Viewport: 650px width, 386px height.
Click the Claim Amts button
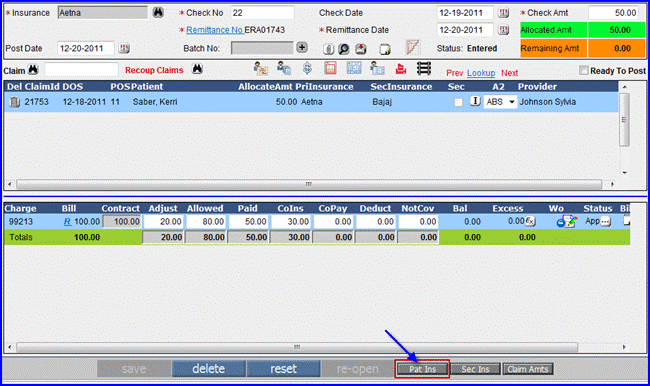tap(528, 369)
